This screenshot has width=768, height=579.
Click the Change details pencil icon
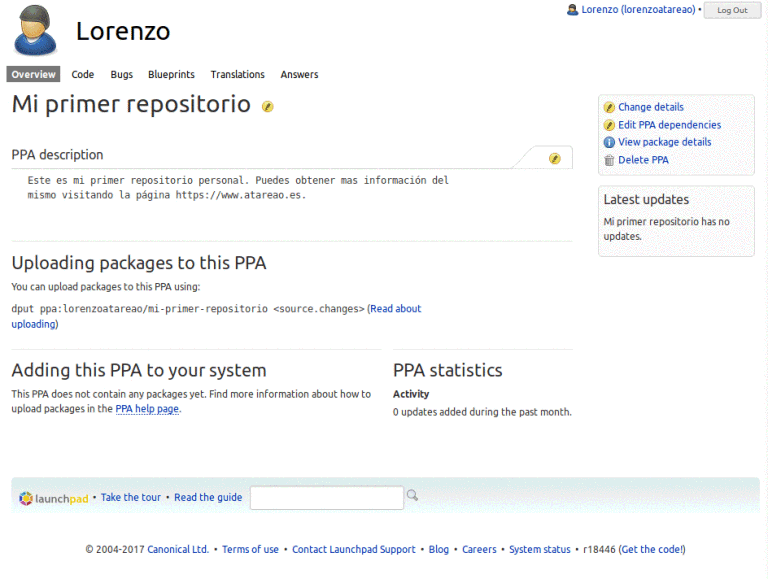[609, 107]
